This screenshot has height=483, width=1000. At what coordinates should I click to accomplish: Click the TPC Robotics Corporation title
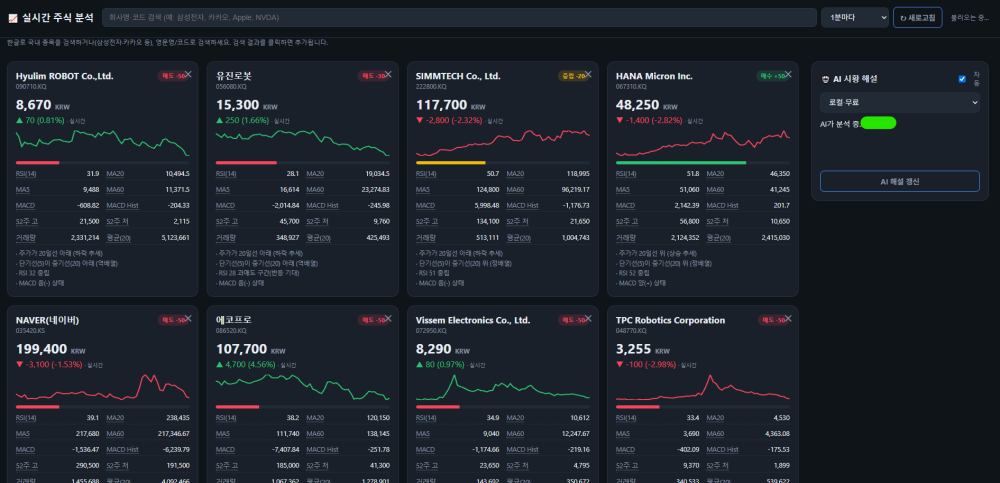coord(670,320)
